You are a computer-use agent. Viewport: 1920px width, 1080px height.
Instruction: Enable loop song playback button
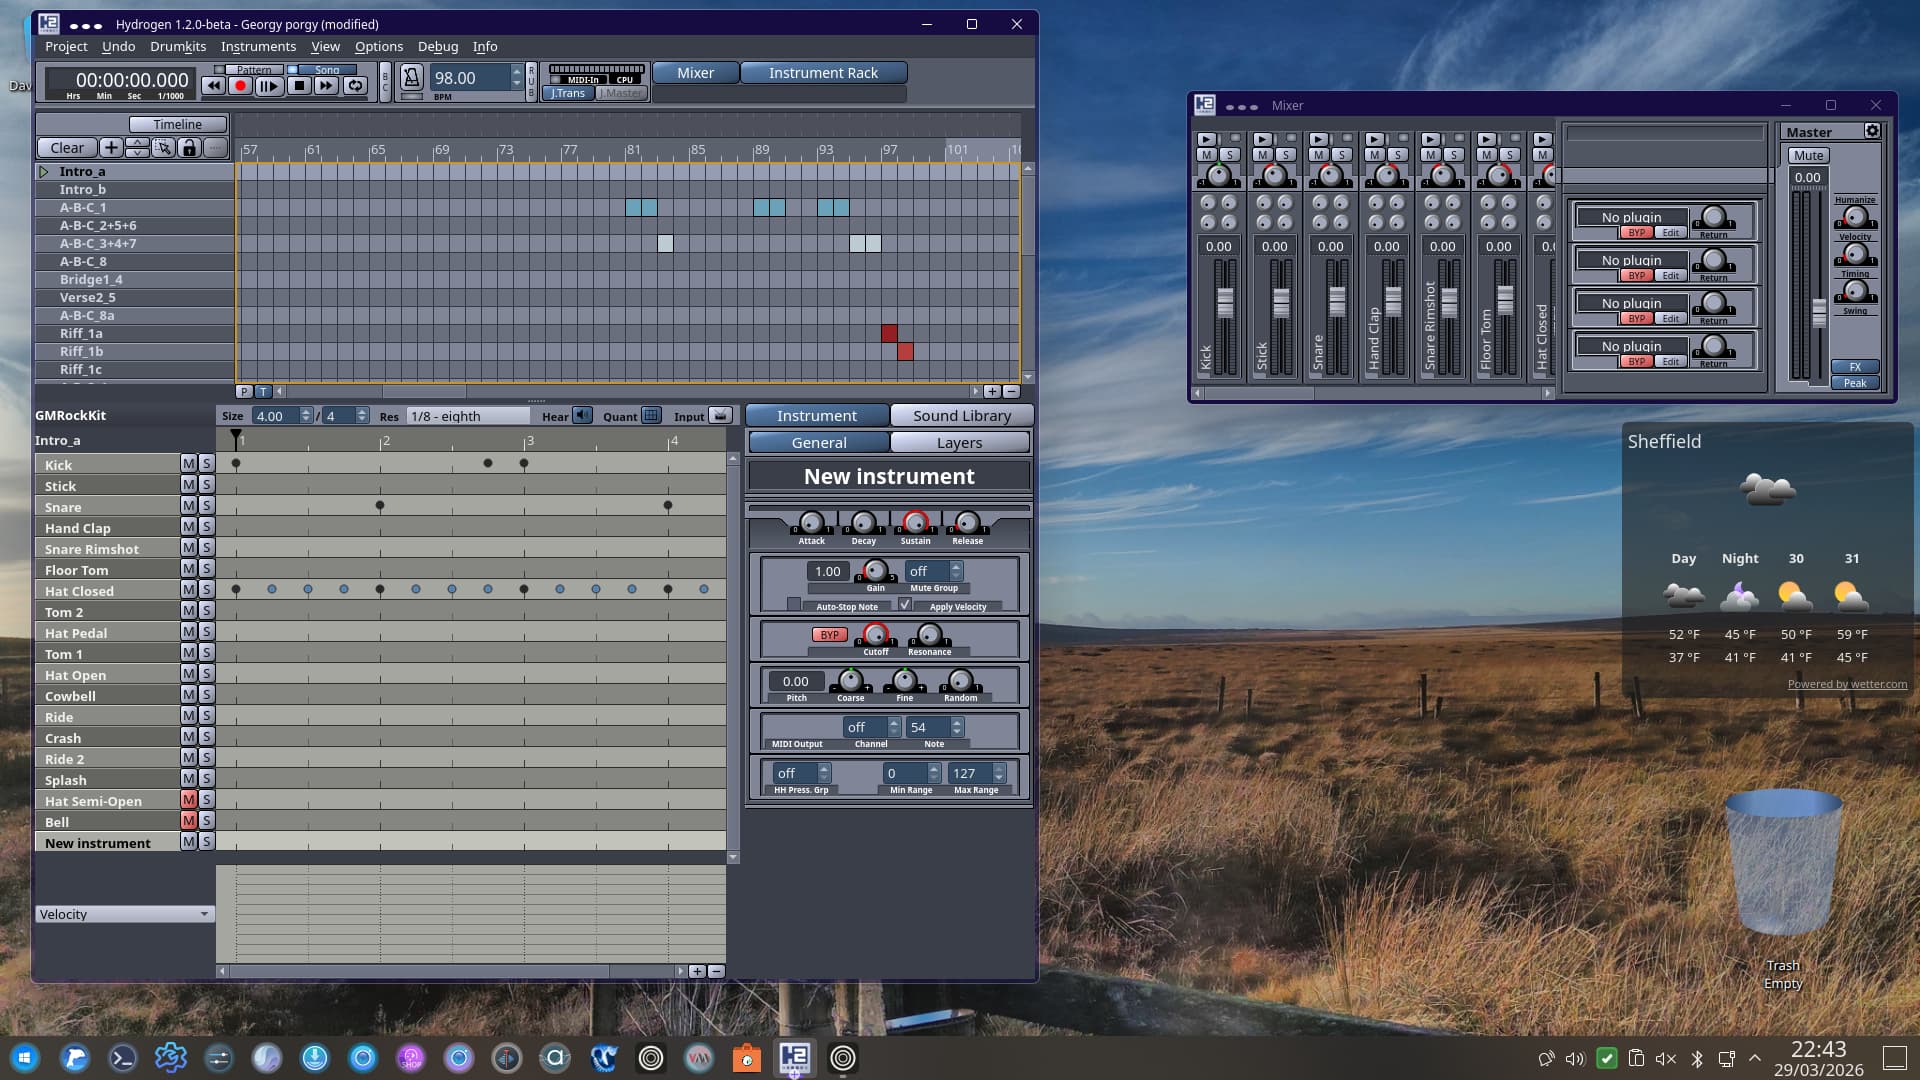(355, 86)
